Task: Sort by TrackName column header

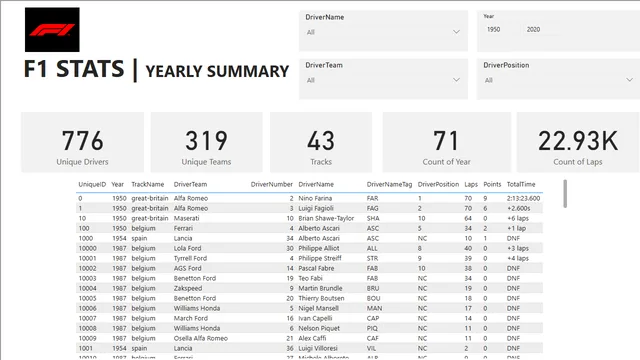Action: point(147,184)
